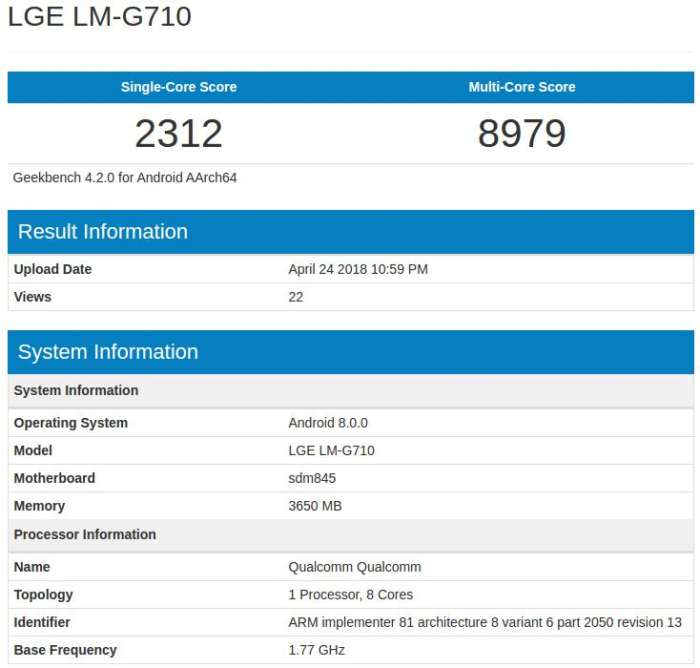Select the single-core score value 2312
The image size is (700, 668).
pos(179,133)
